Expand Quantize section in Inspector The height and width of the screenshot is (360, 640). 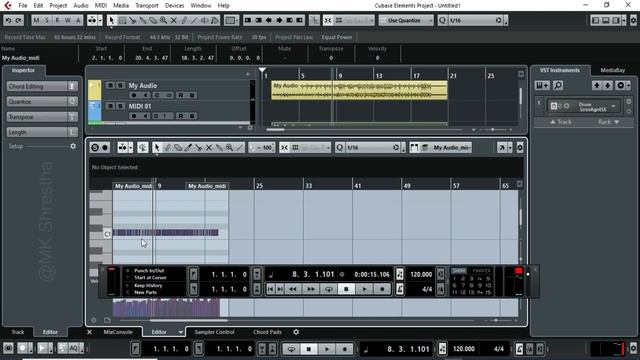pos(41,101)
